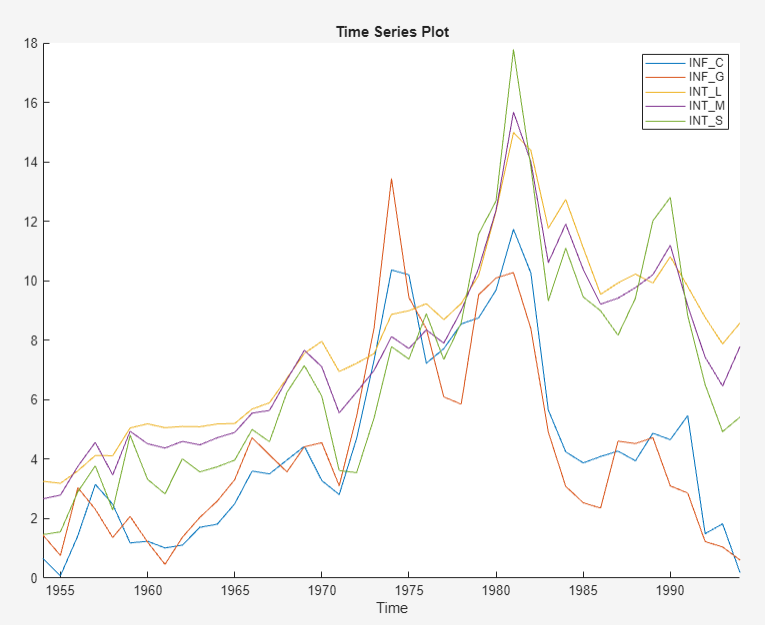Click the green INT_S peak at 1990
This screenshot has width=765, height=625.
coord(670,198)
